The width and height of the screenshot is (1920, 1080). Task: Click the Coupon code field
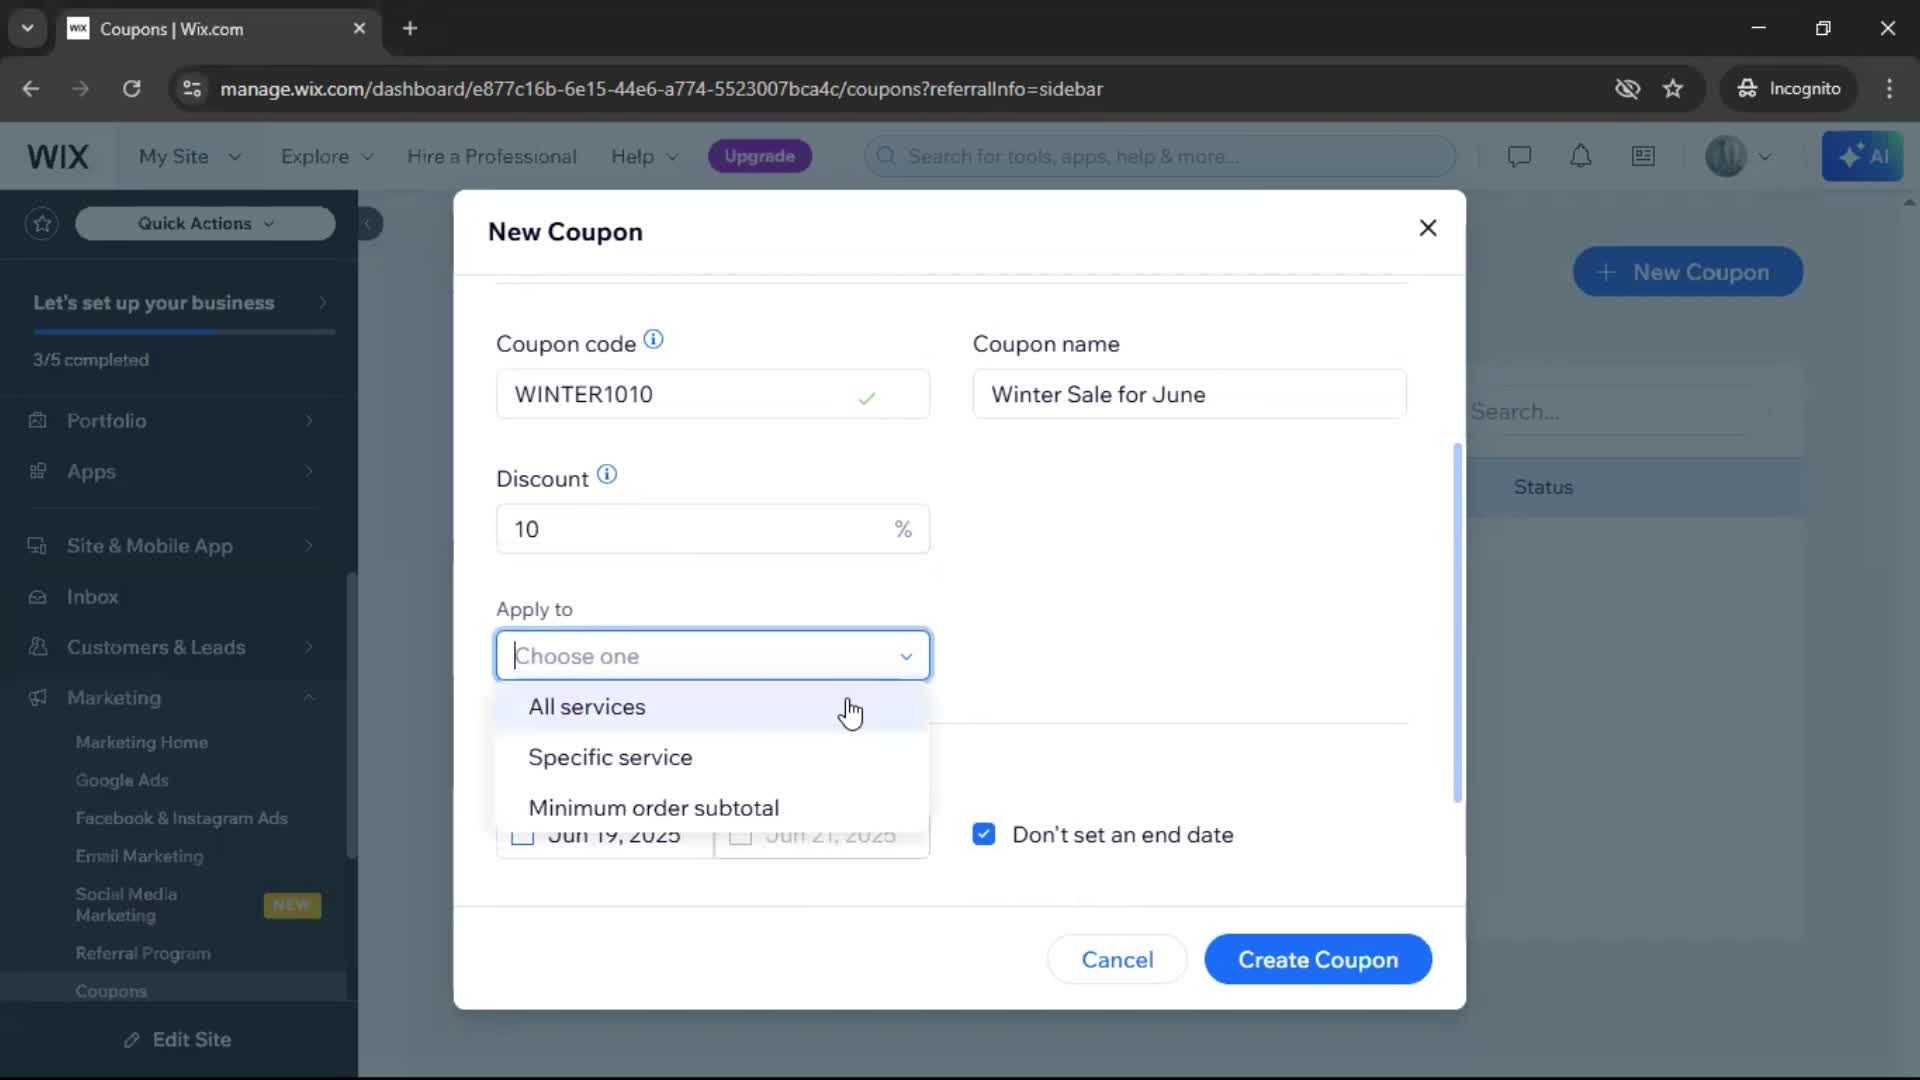point(713,394)
